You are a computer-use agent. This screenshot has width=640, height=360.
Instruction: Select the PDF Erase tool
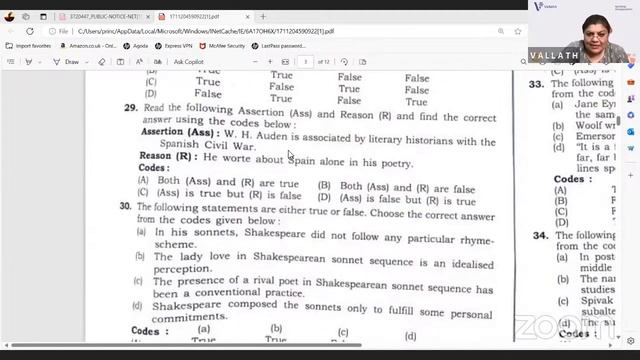point(102,62)
